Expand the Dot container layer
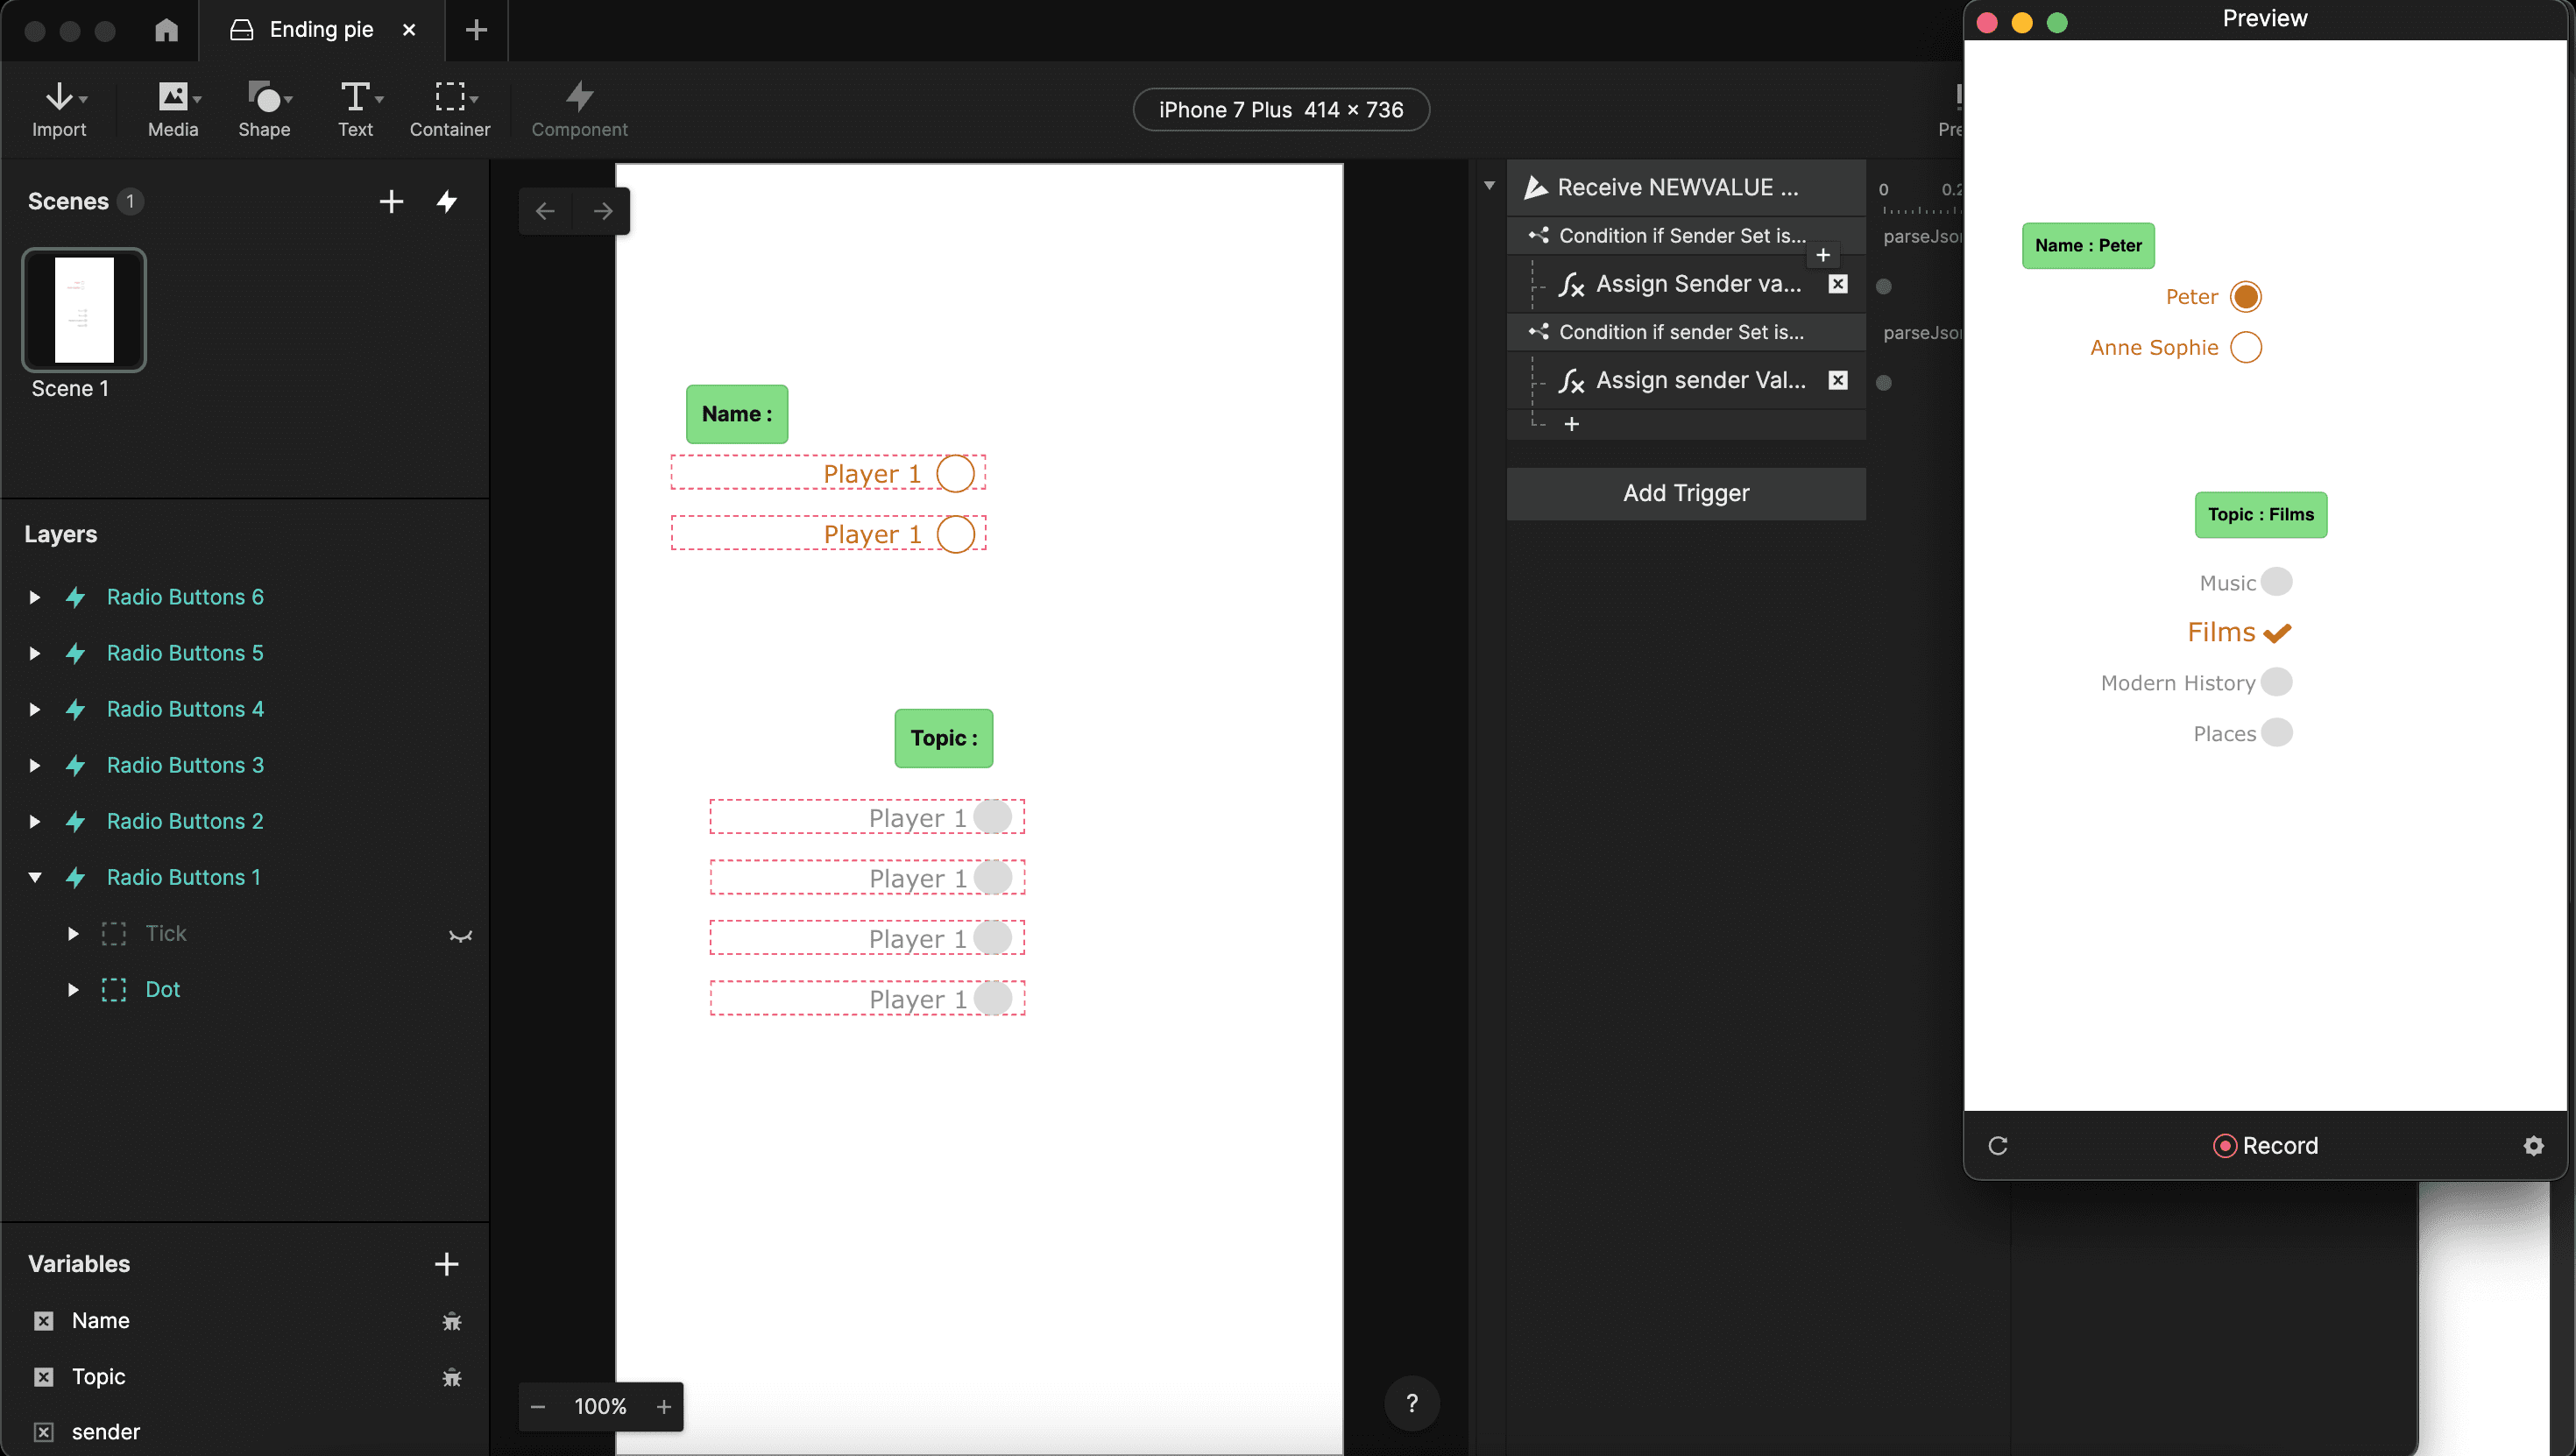The image size is (2576, 1456). coord(73,989)
